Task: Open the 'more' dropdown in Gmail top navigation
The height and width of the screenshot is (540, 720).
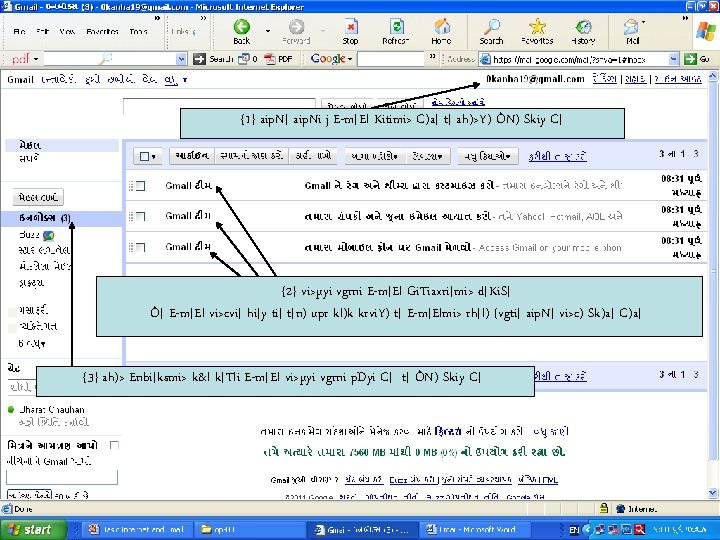Action: (176, 79)
